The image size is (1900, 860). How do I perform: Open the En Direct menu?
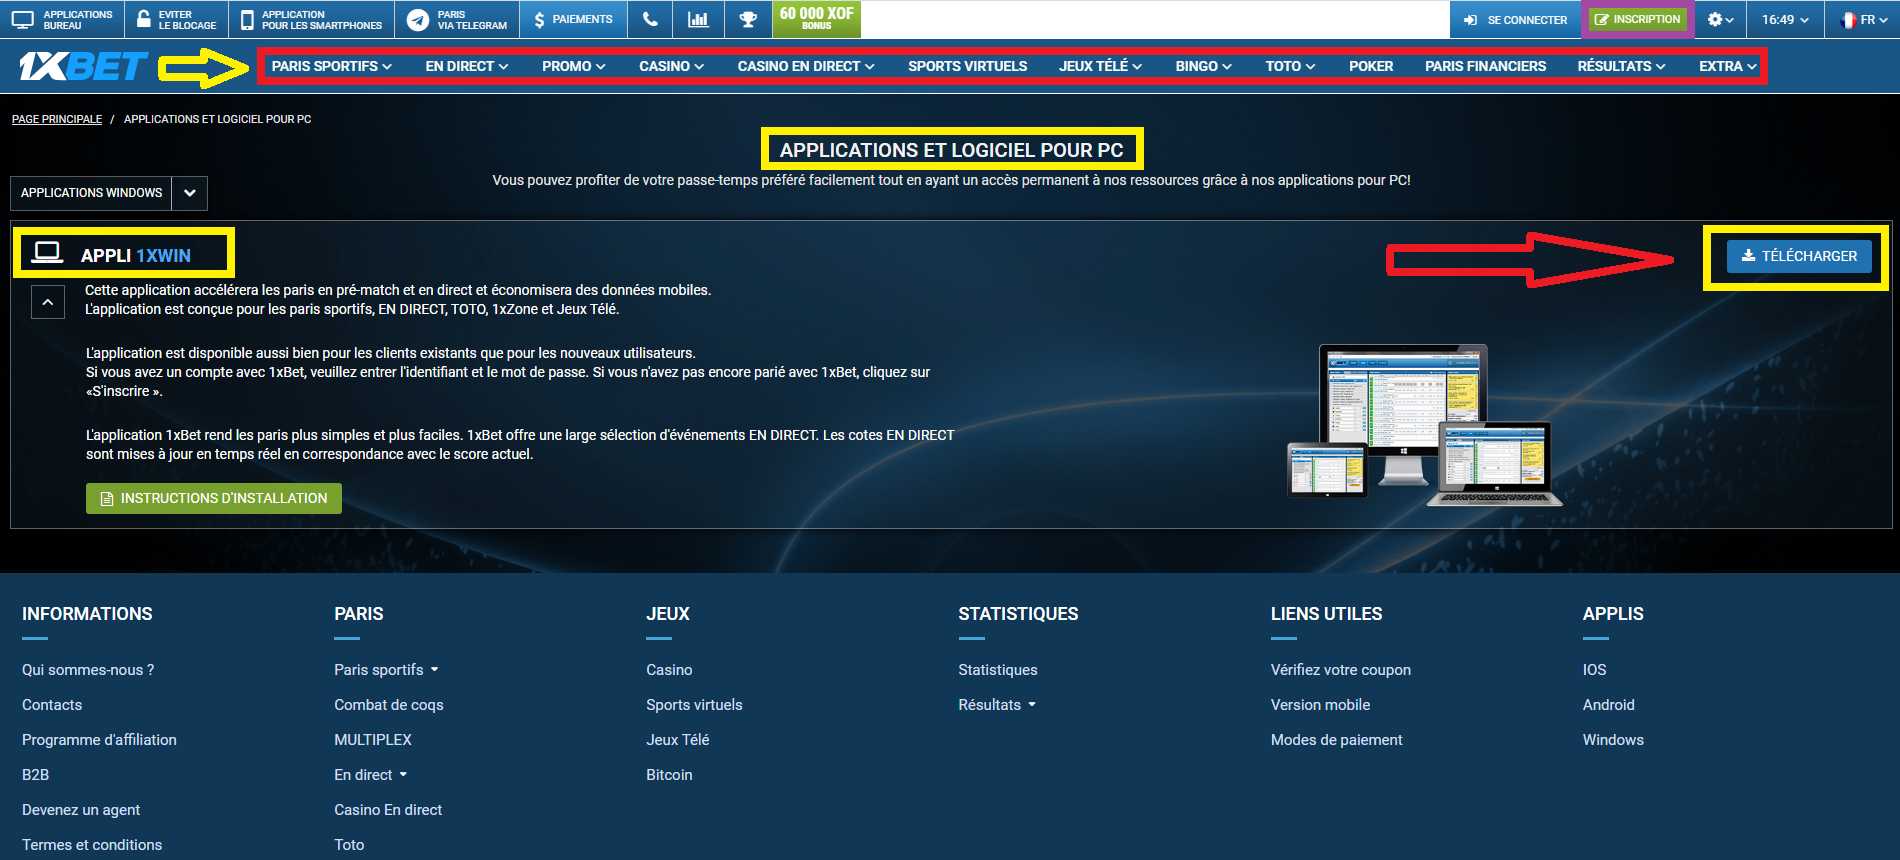[x=467, y=66]
